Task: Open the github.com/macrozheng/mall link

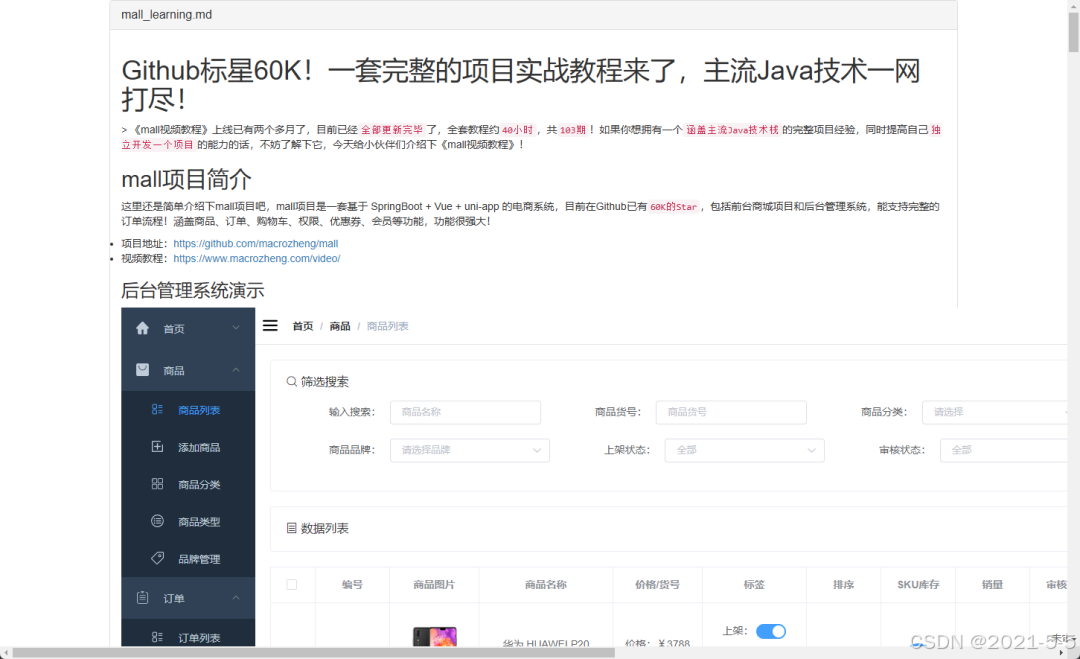Action: pyautogui.click(x=255, y=242)
